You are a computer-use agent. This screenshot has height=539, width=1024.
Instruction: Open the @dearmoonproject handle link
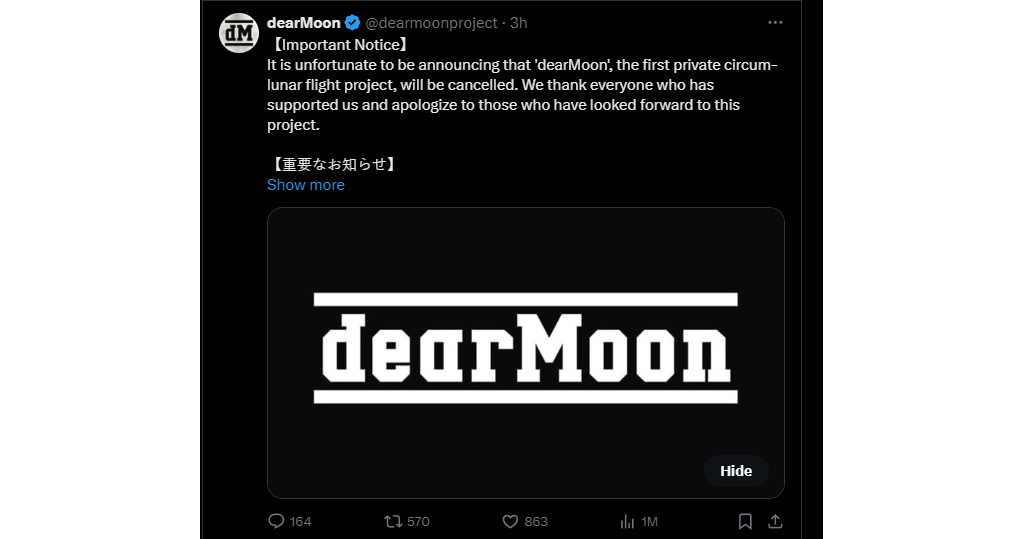[x=432, y=23]
